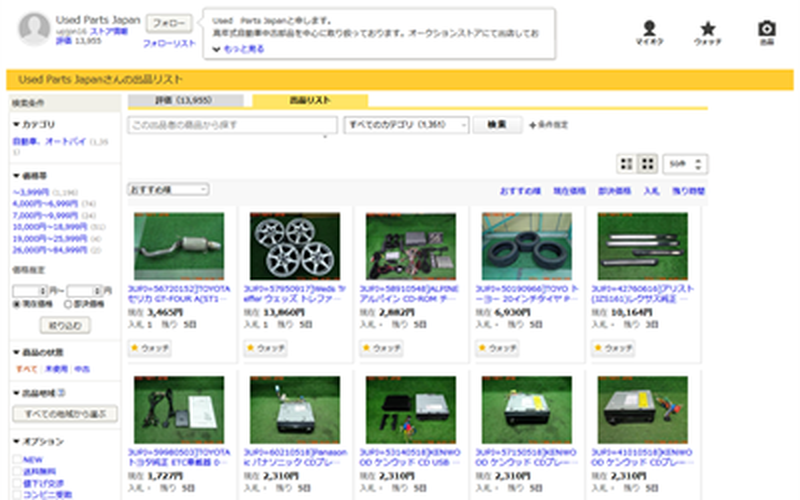Viewport: 800px width, 500px height.
Task: Filter by price 7,000円~9,999円
Action: [x=45, y=215]
